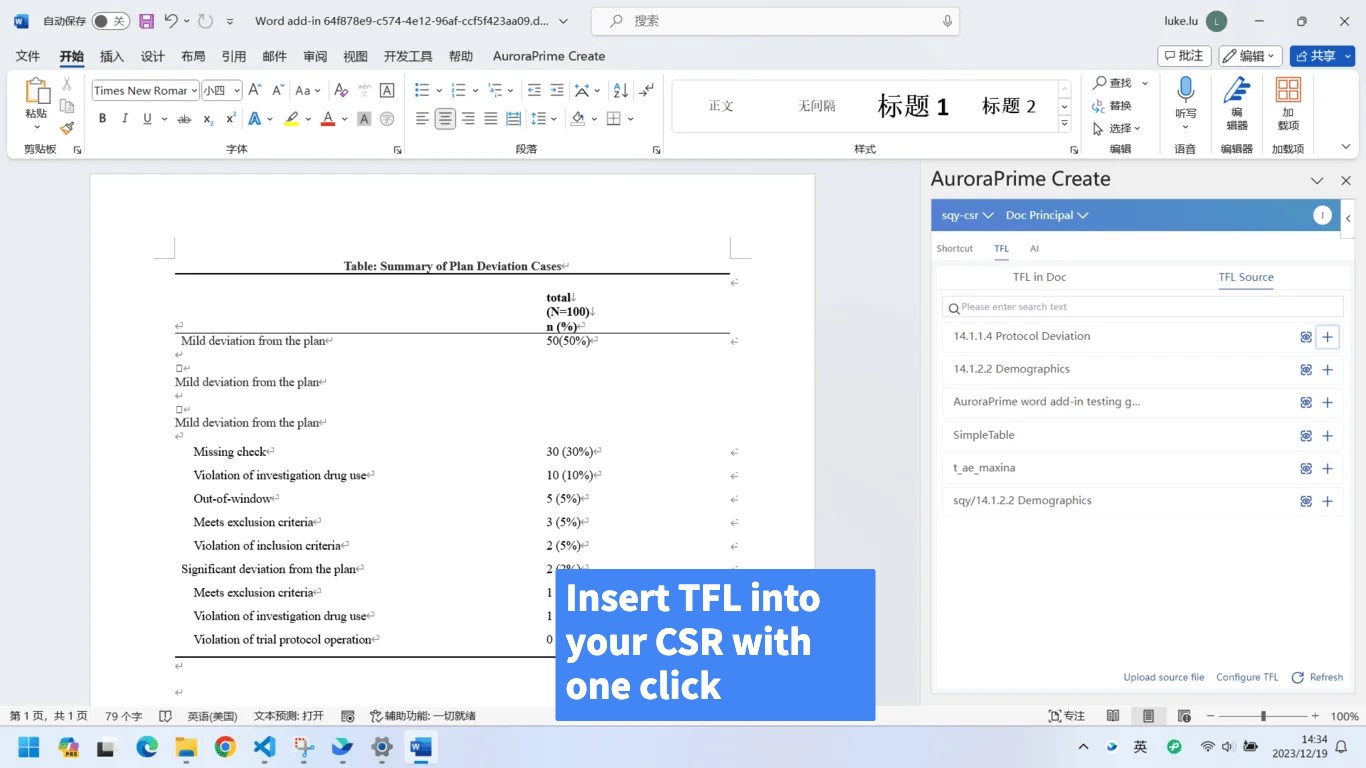
Task: Apply the Heading 1 (标题 1) style
Action: click(912, 106)
